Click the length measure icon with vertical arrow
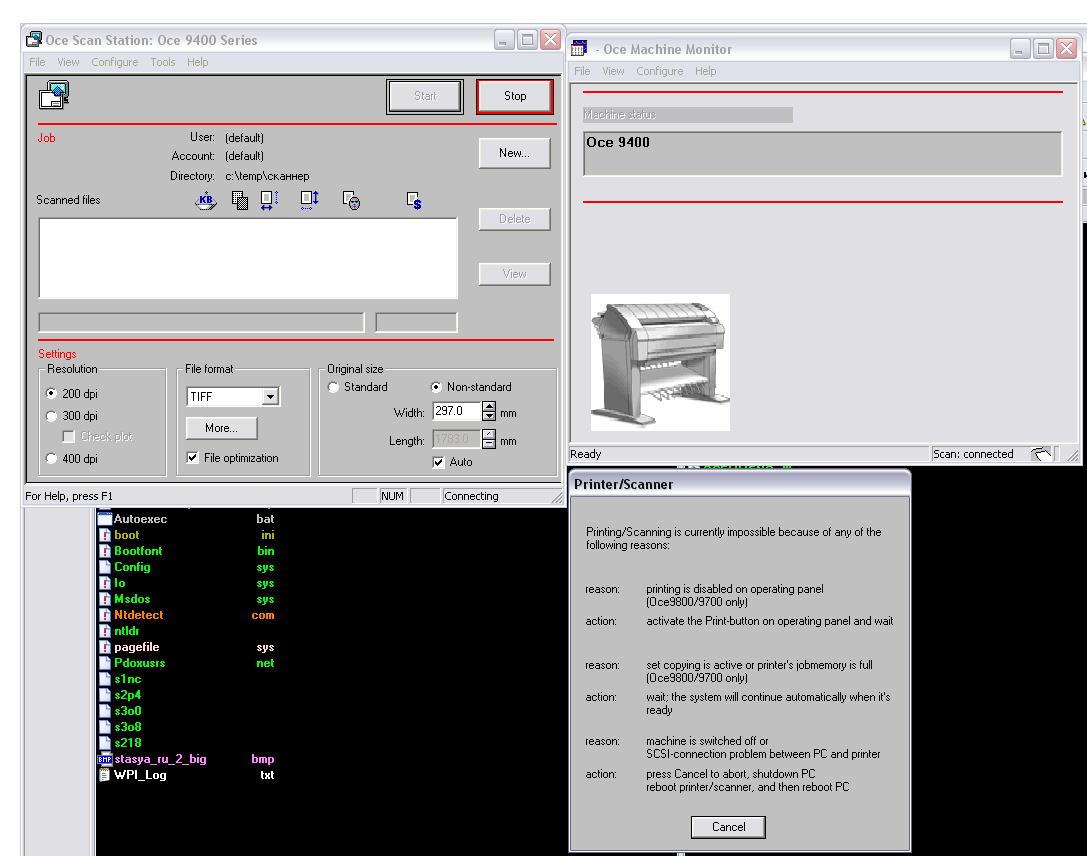The height and width of the screenshot is (856, 1087). (x=309, y=201)
